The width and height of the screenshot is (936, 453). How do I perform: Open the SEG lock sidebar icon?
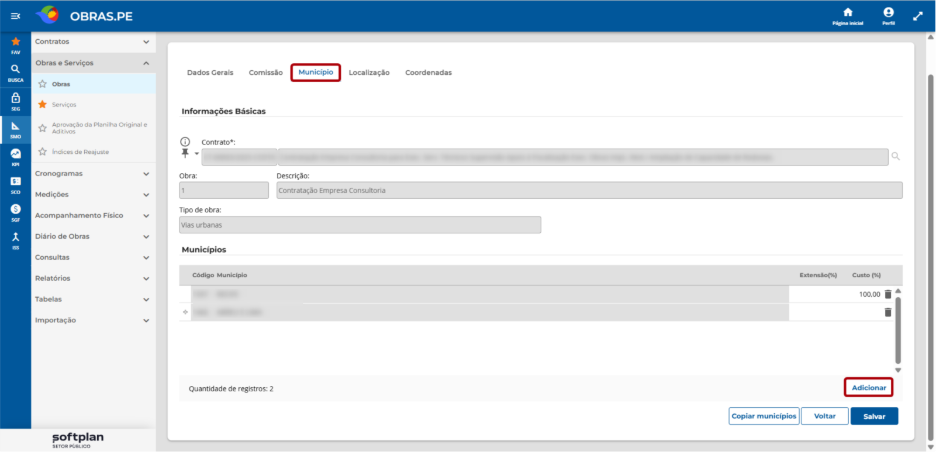pos(16,101)
